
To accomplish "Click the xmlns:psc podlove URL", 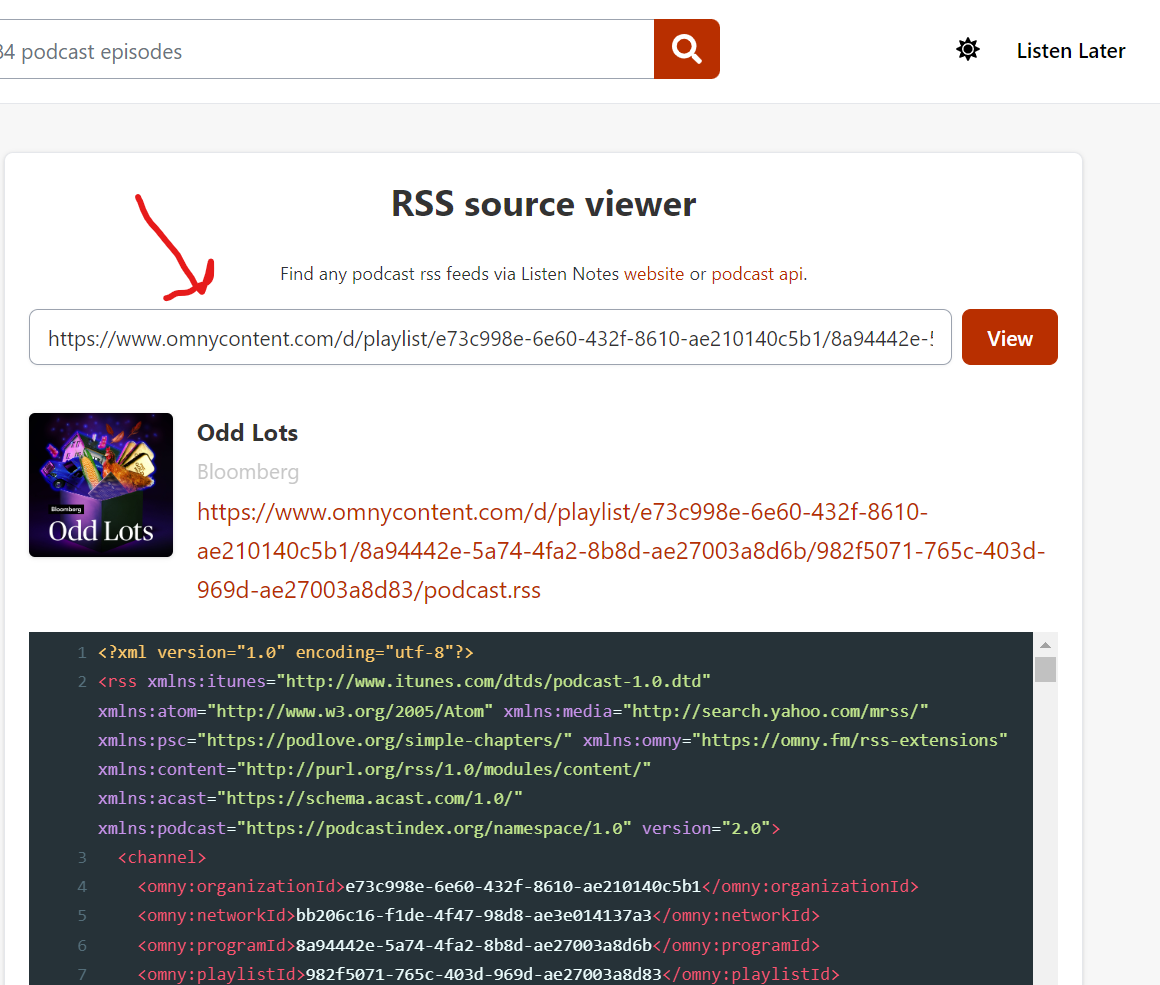I will point(385,740).
